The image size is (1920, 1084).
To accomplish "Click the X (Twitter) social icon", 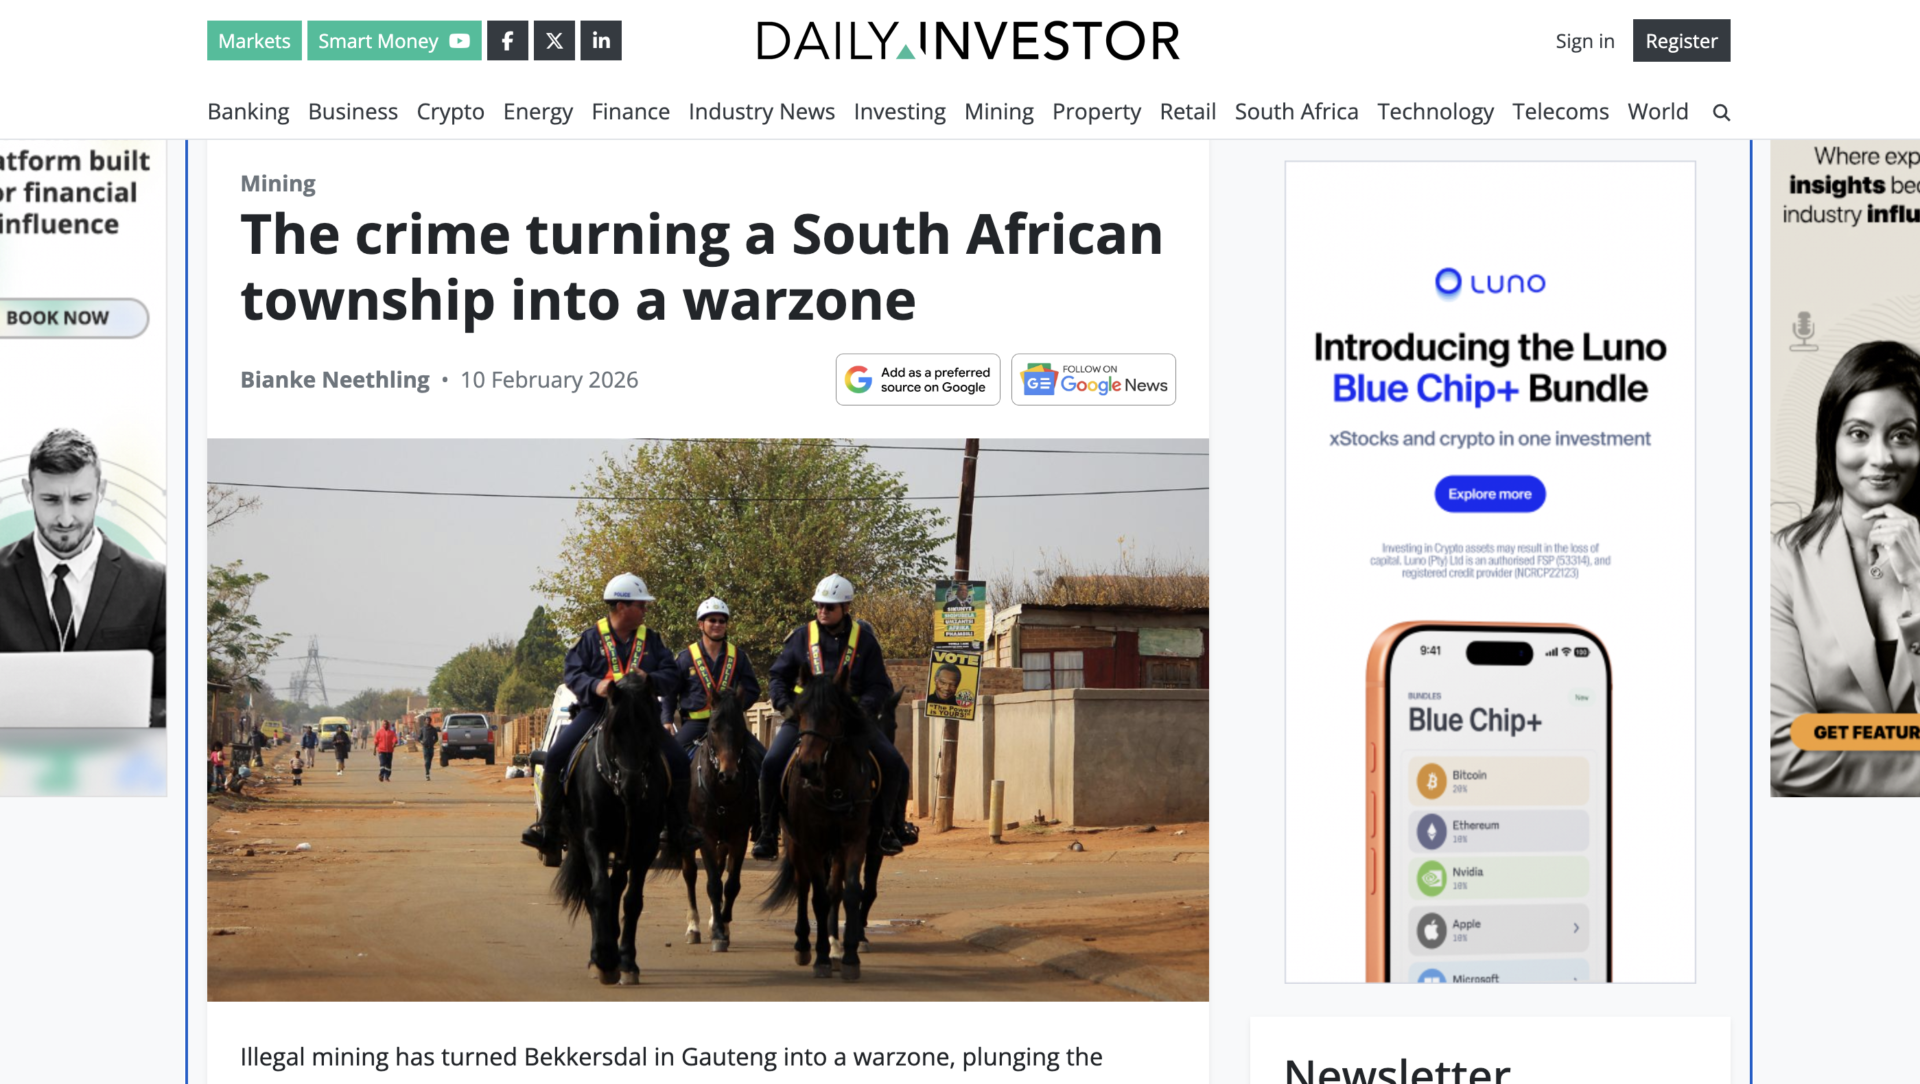I will (x=554, y=41).
